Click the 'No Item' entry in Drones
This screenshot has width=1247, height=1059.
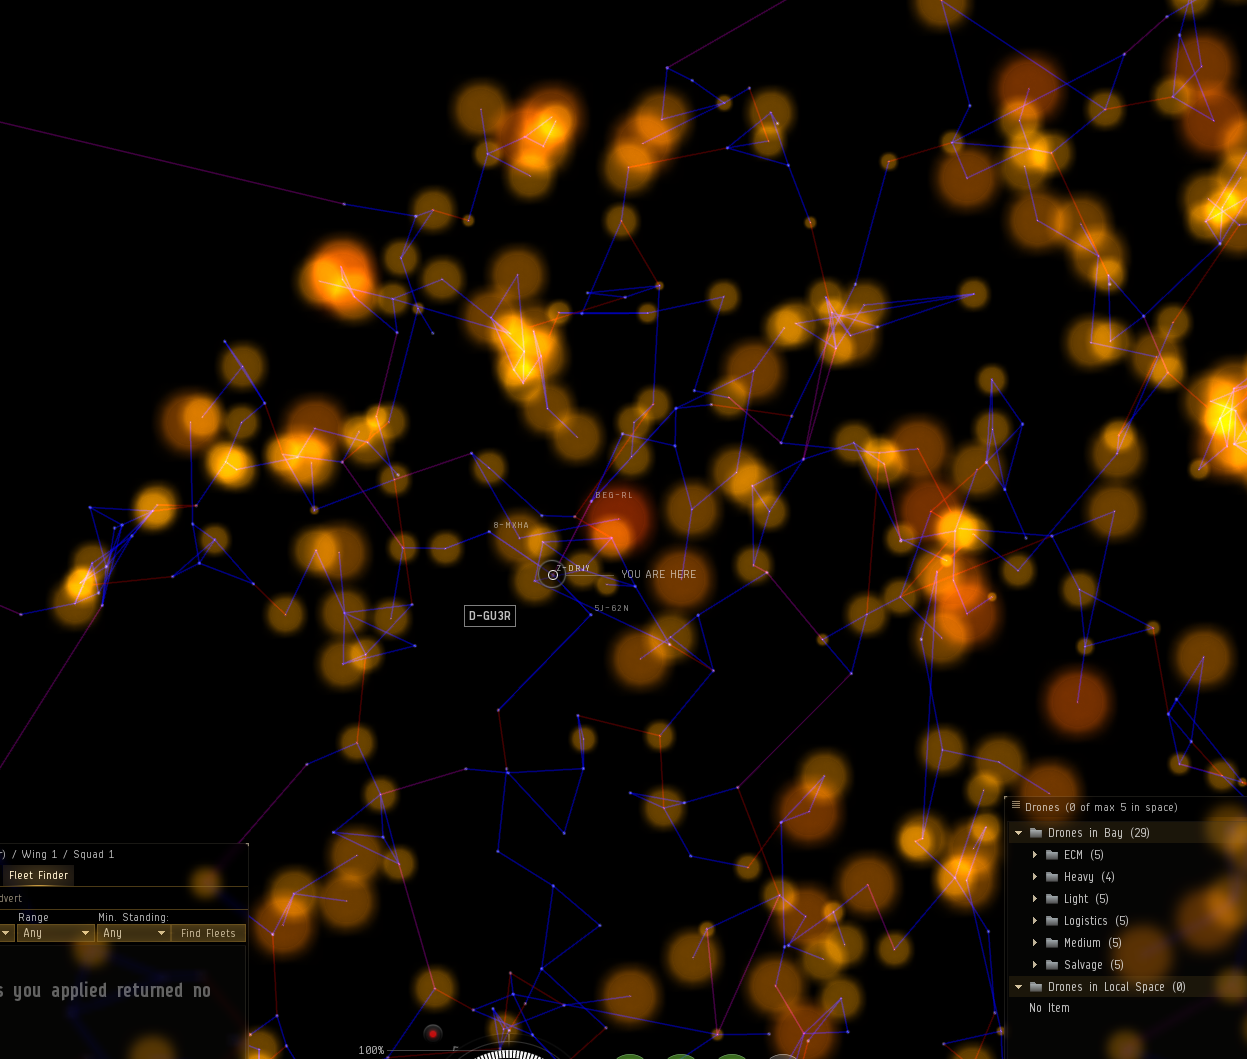point(1049,1008)
